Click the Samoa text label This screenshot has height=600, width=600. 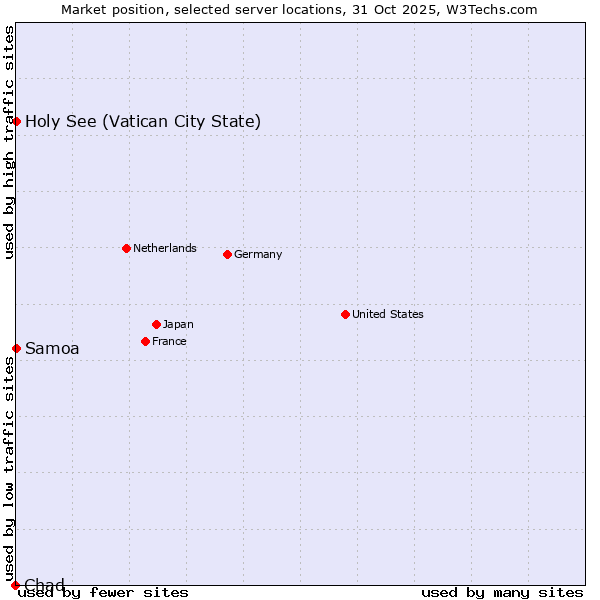(x=52, y=349)
